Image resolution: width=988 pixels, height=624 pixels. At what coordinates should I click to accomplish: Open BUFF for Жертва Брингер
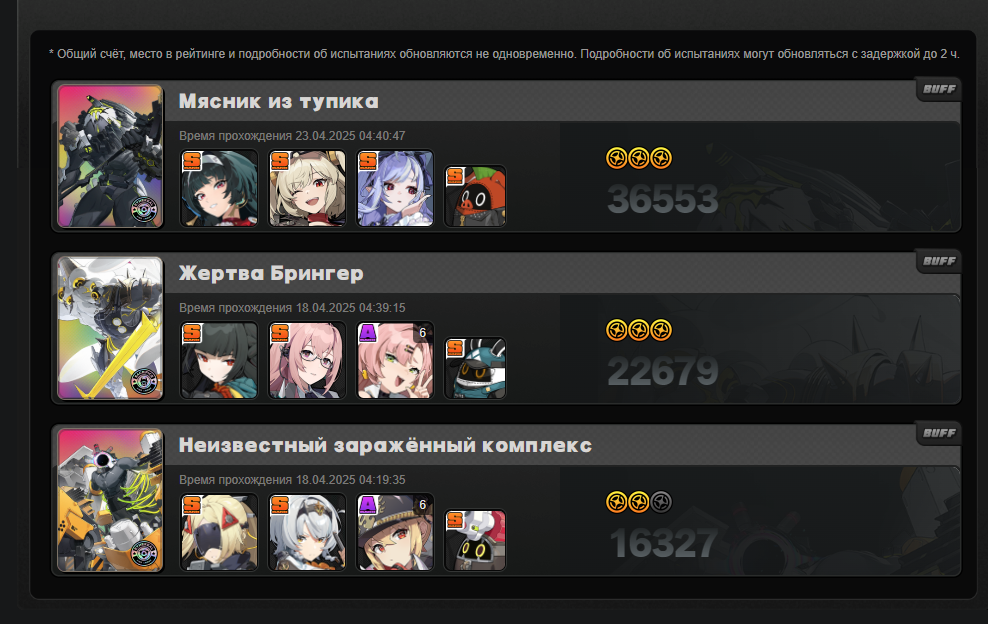tap(939, 261)
